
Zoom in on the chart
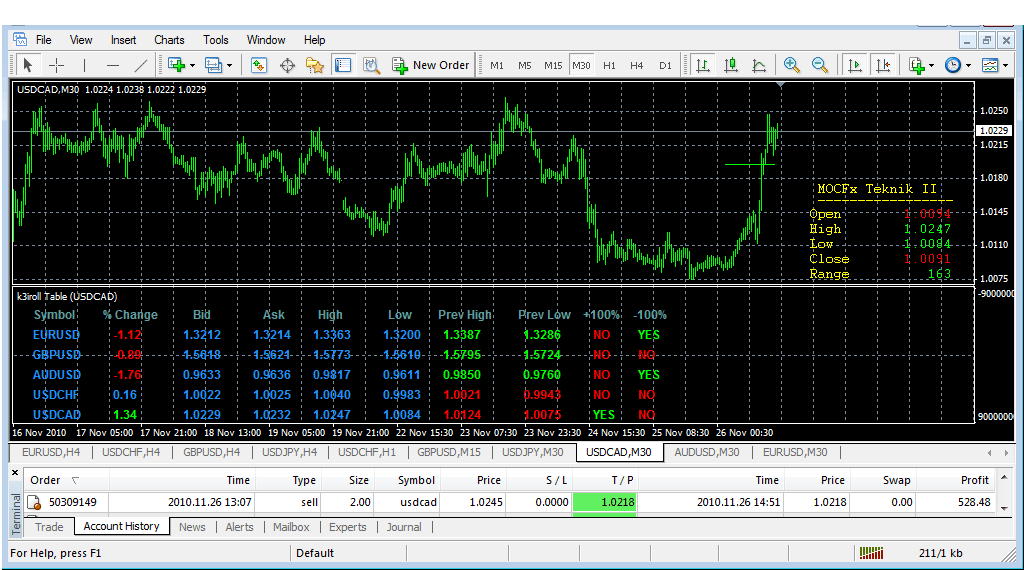pos(792,65)
